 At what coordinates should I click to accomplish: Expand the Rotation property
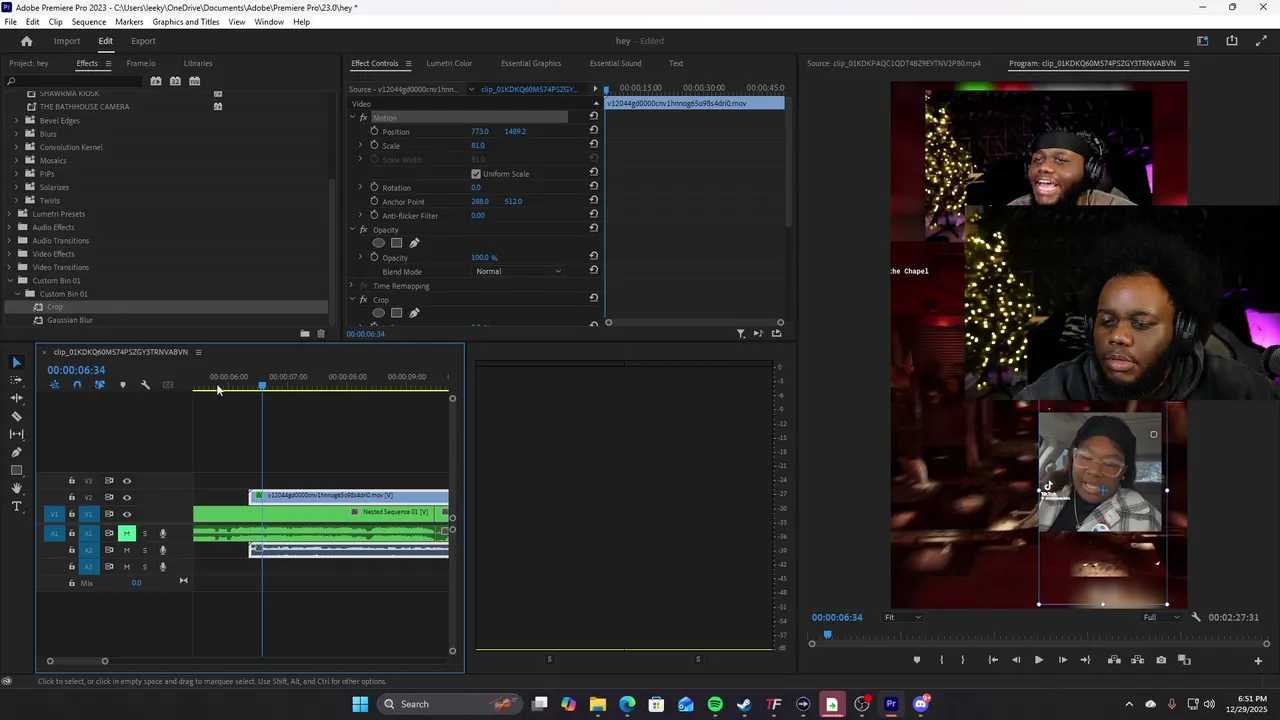(x=360, y=187)
